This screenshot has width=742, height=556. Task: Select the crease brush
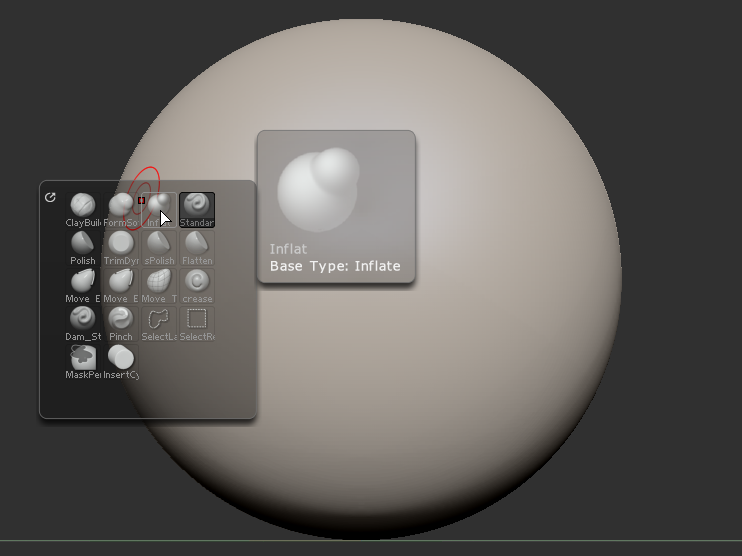click(x=197, y=286)
